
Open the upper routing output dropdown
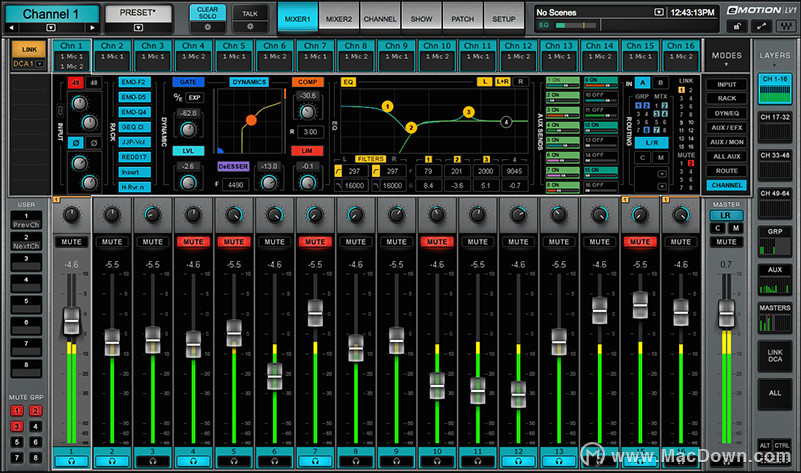[x=662, y=174]
